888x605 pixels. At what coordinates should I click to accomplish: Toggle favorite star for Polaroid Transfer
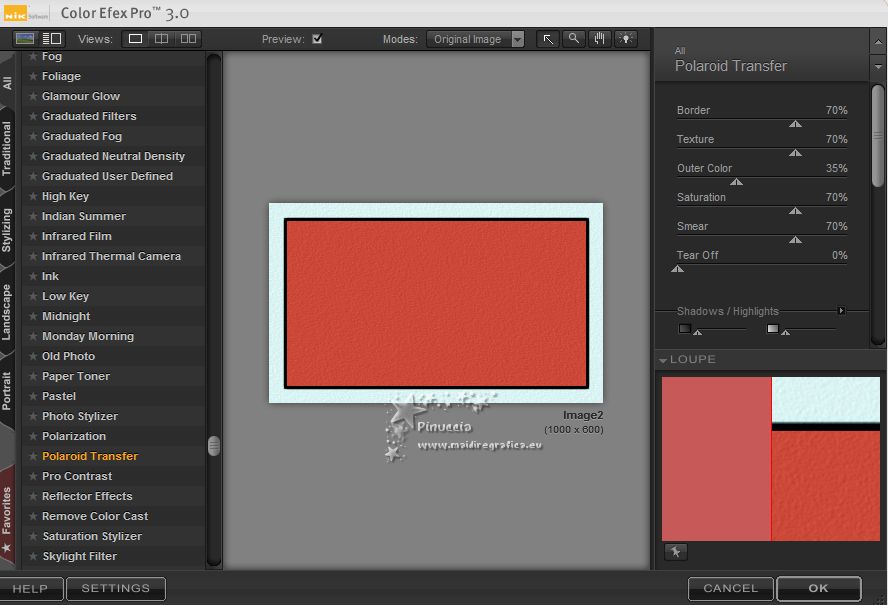pos(33,456)
